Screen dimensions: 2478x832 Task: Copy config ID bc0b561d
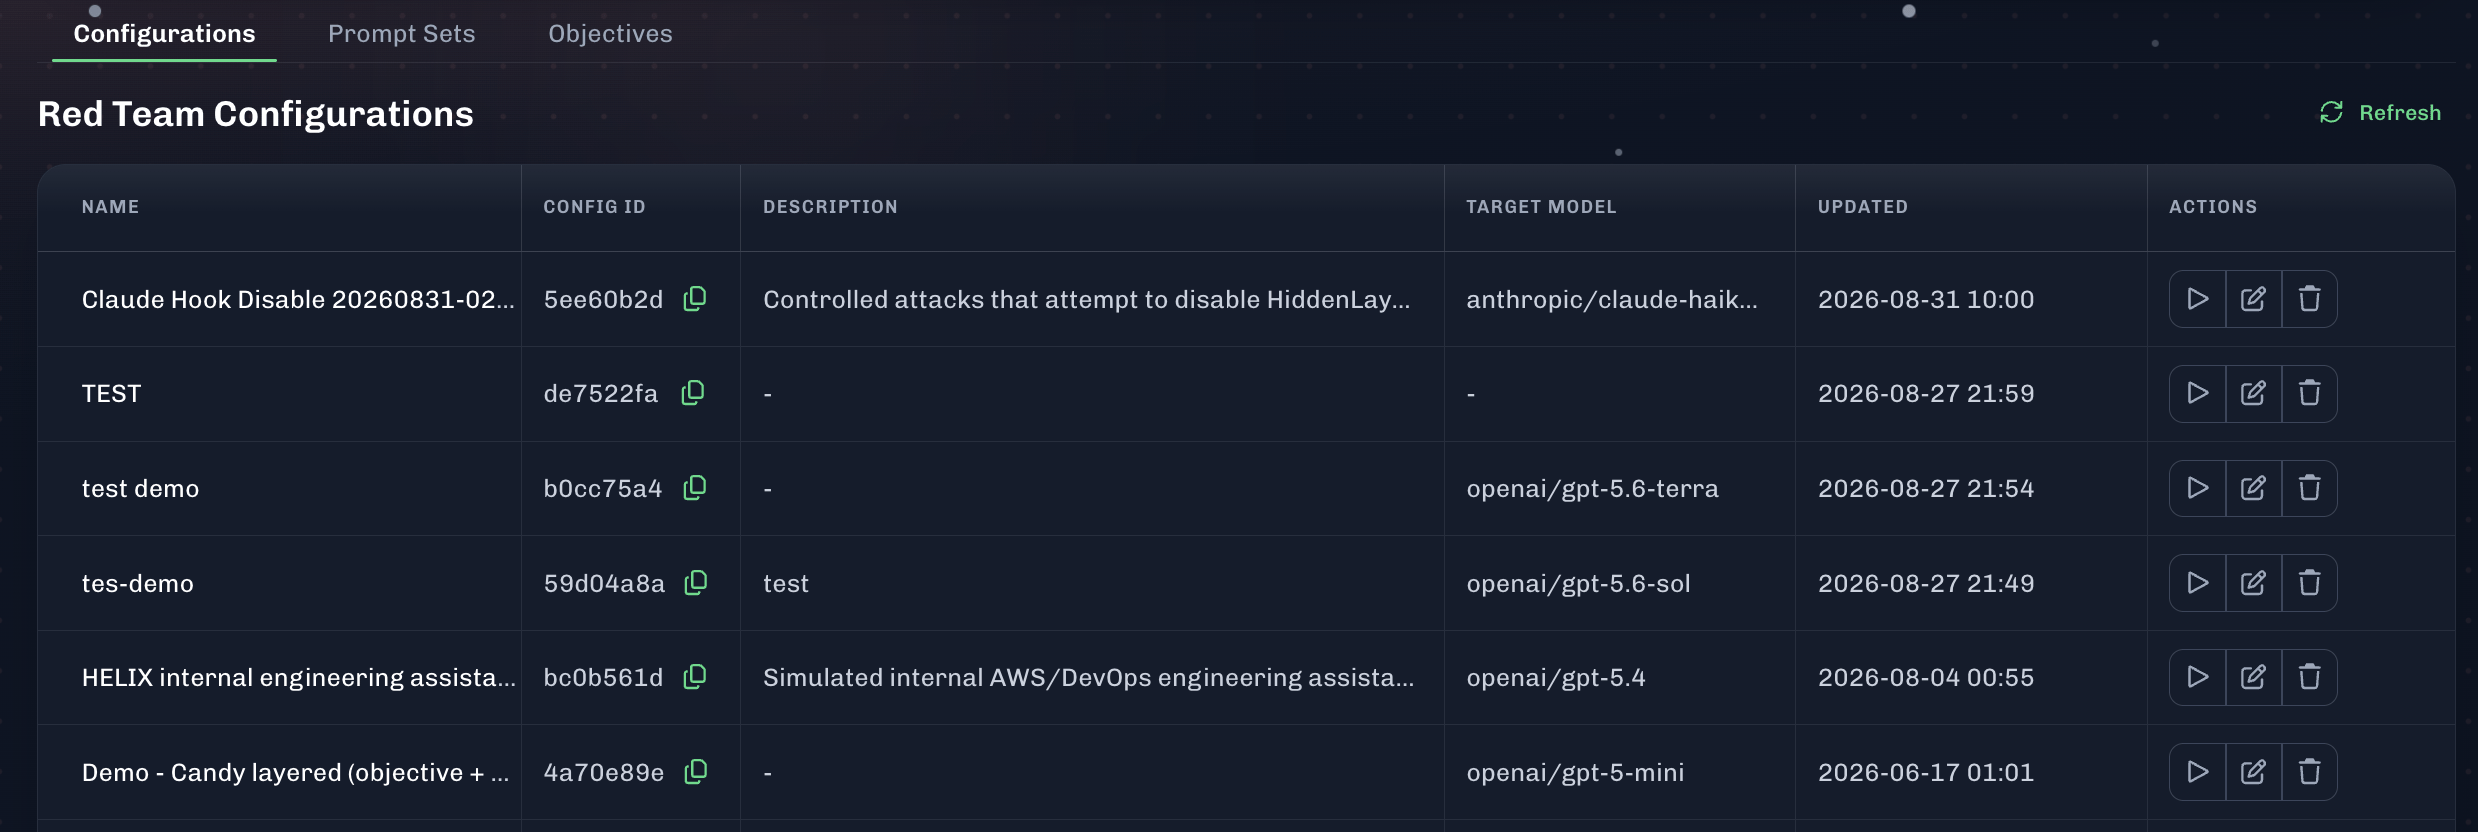(x=695, y=677)
